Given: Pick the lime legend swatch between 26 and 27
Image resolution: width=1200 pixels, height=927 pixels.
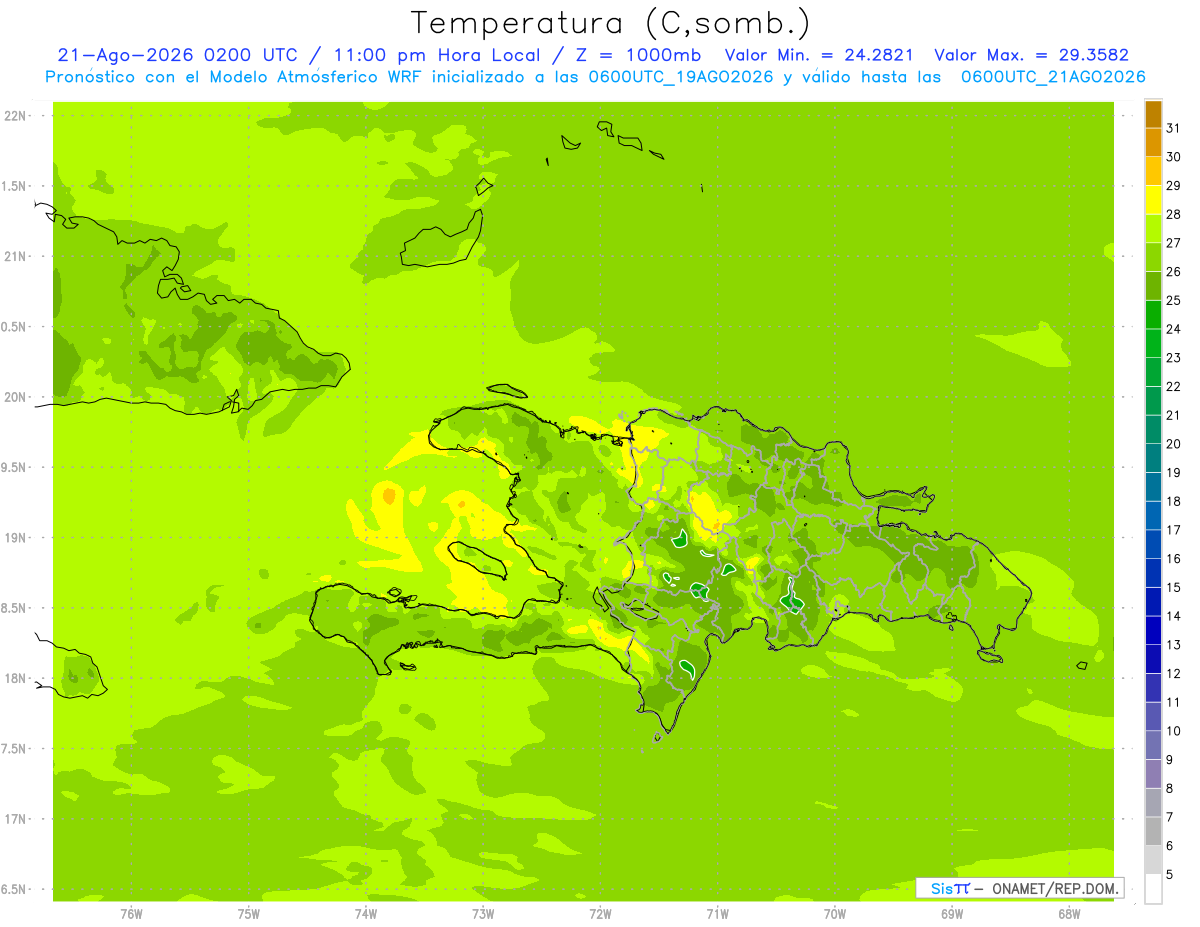Looking at the screenshot, I should (1153, 257).
